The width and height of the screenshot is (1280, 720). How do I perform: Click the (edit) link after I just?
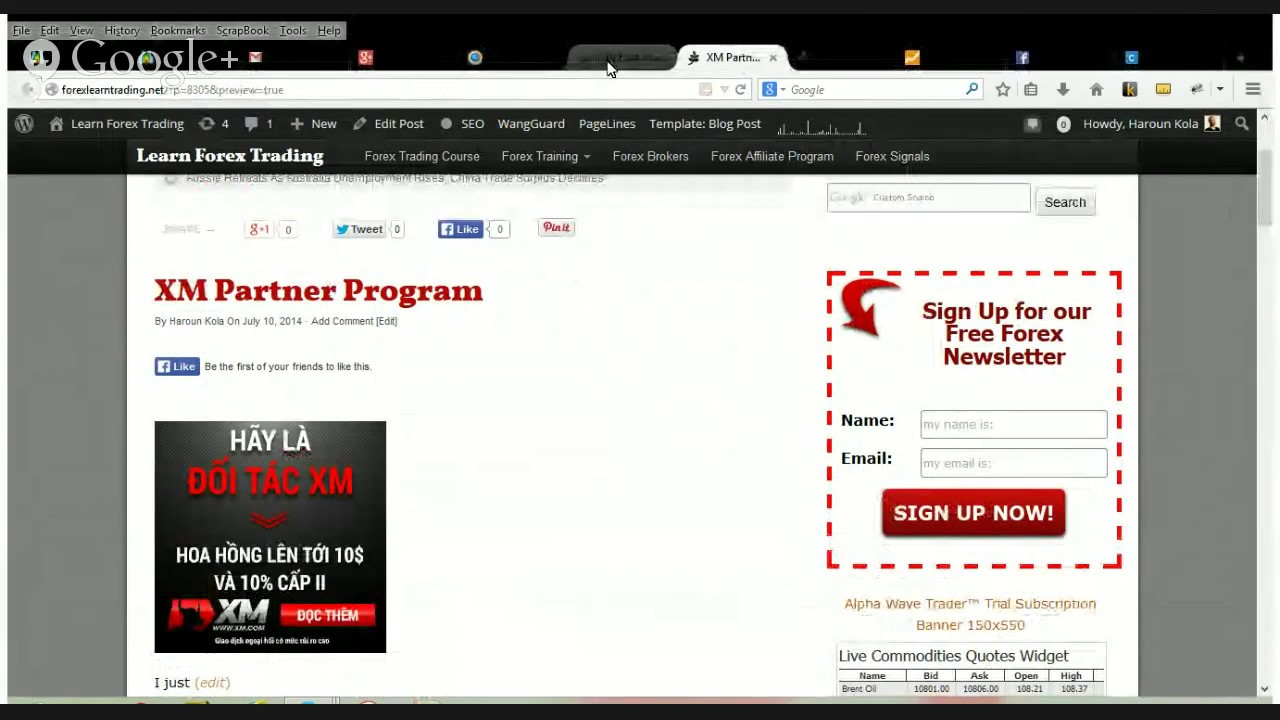pos(212,682)
